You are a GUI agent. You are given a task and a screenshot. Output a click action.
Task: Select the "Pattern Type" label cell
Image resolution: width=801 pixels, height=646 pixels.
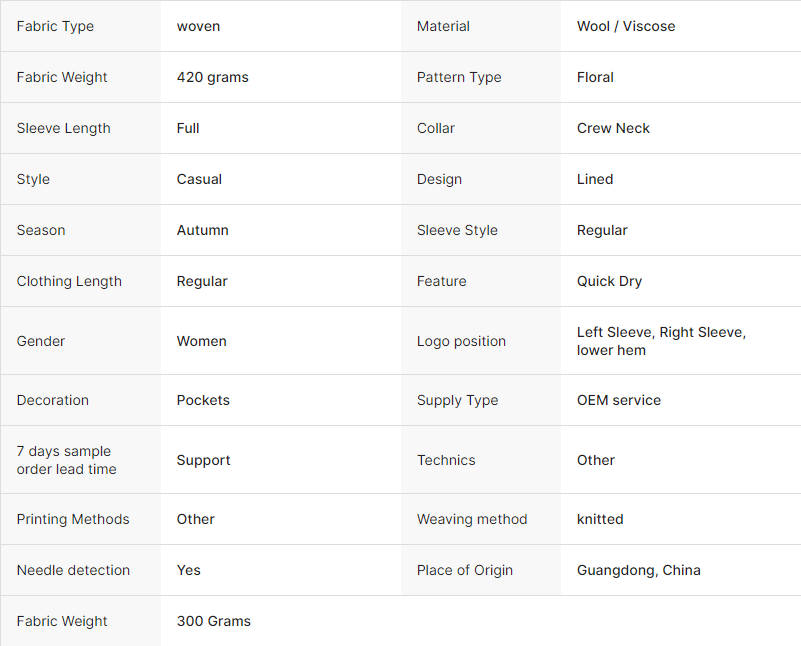pos(459,77)
